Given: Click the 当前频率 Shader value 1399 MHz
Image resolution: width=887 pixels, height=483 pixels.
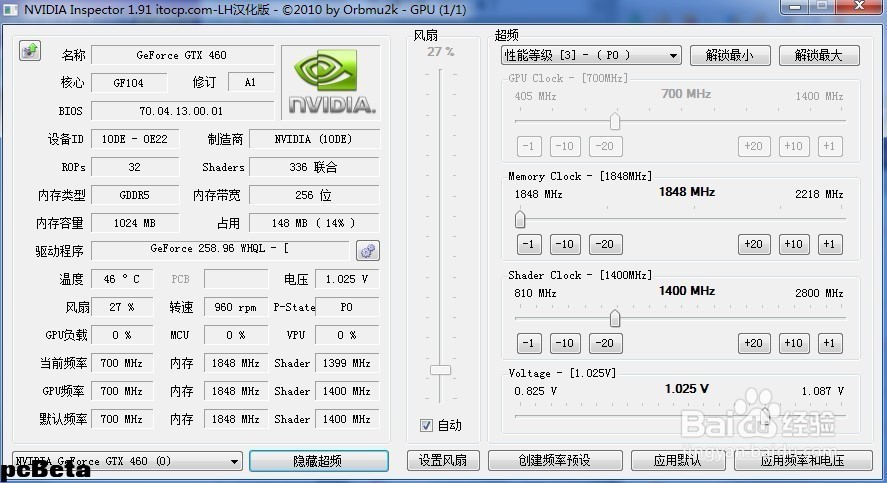Looking at the screenshot, I should point(347,363).
